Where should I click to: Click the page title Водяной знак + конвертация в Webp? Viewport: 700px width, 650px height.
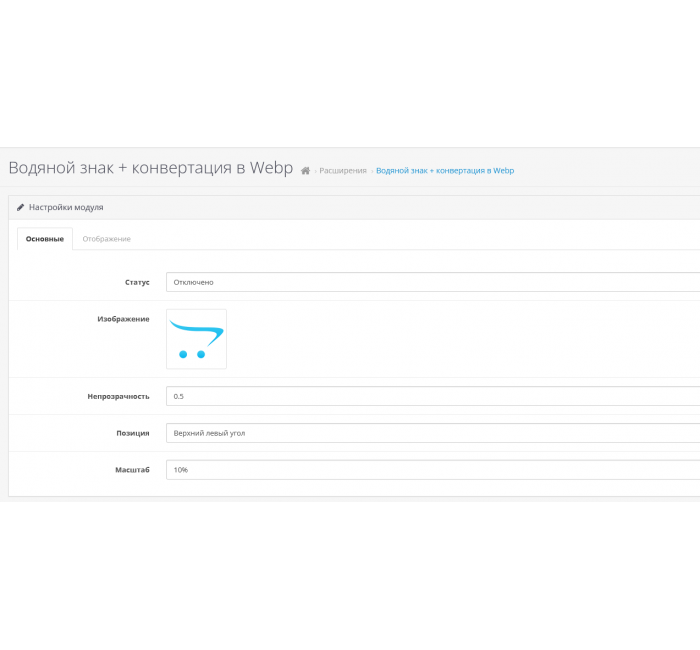pos(151,168)
